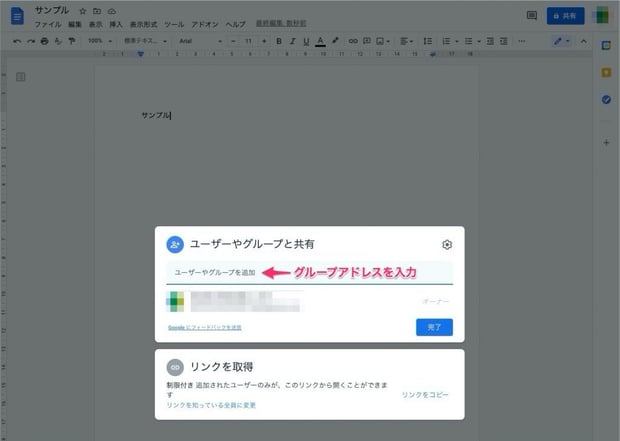Insert a link from toolbar
This screenshot has width=620, height=441.
pos(353,41)
